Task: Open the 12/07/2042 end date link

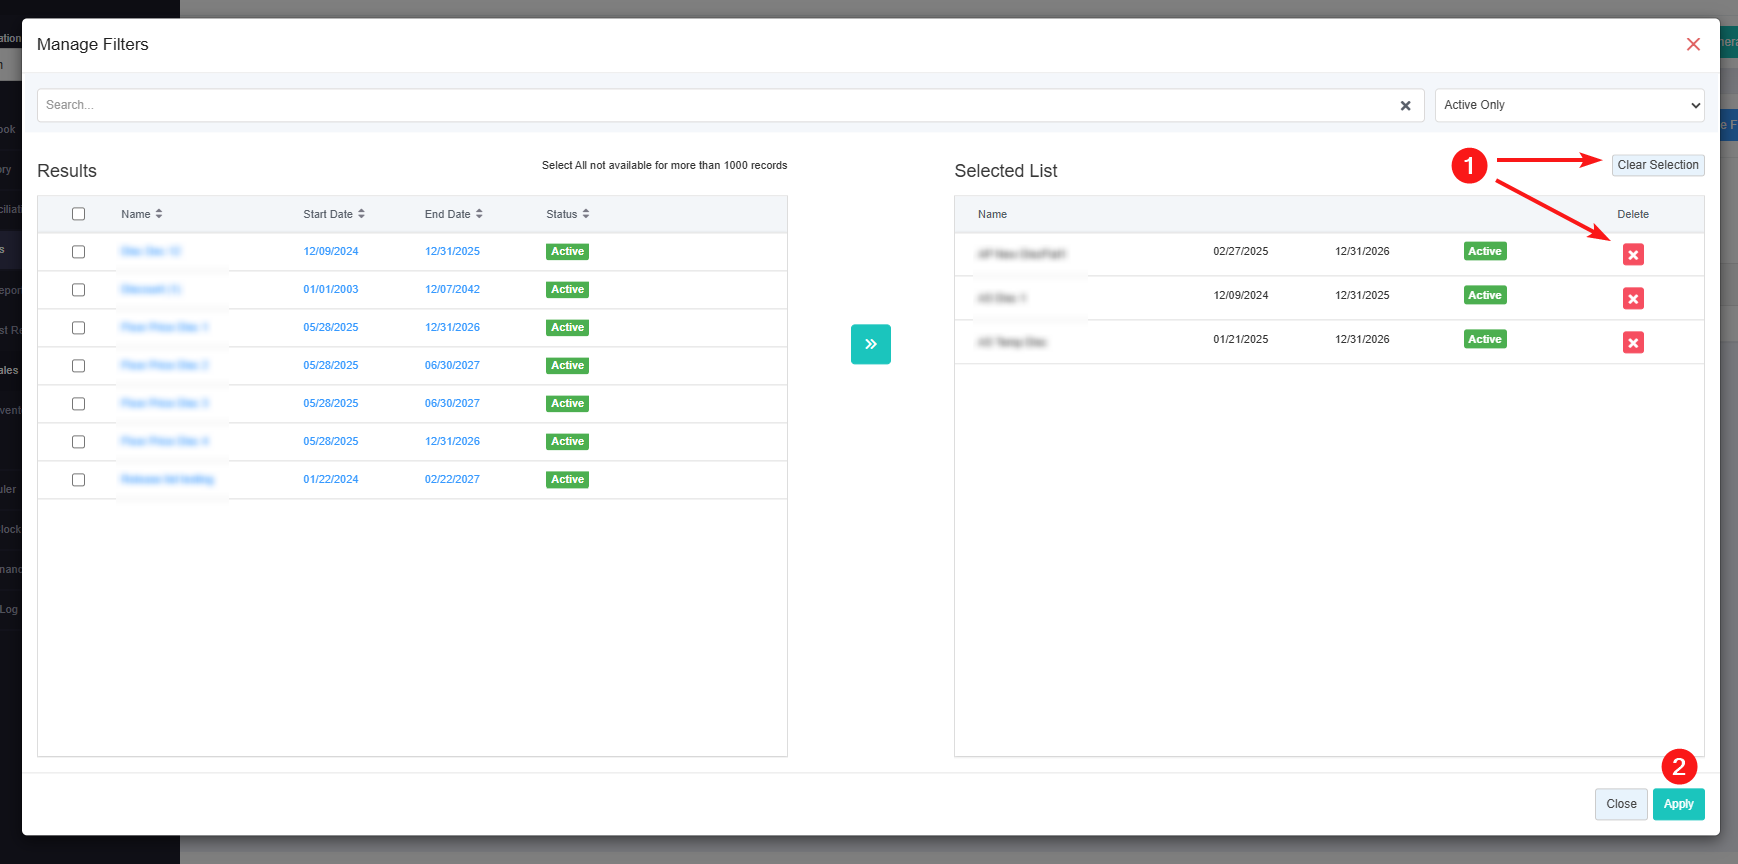Action: click(452, 290)
